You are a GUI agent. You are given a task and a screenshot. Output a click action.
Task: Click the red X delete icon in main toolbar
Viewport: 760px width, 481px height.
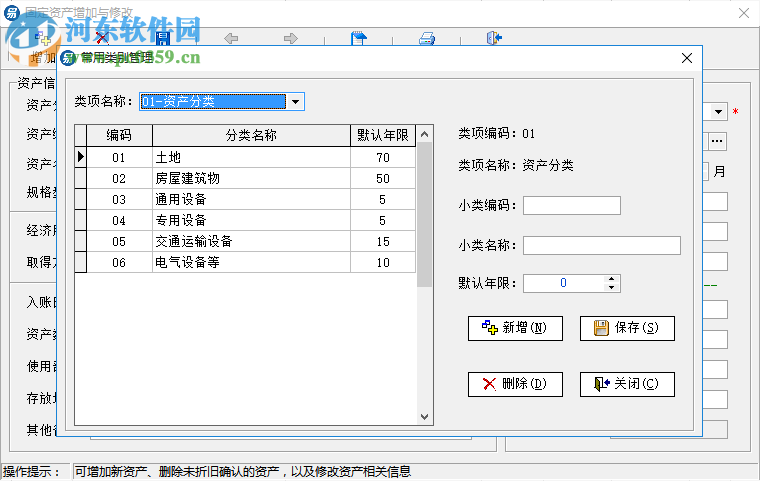pos(102,38)
